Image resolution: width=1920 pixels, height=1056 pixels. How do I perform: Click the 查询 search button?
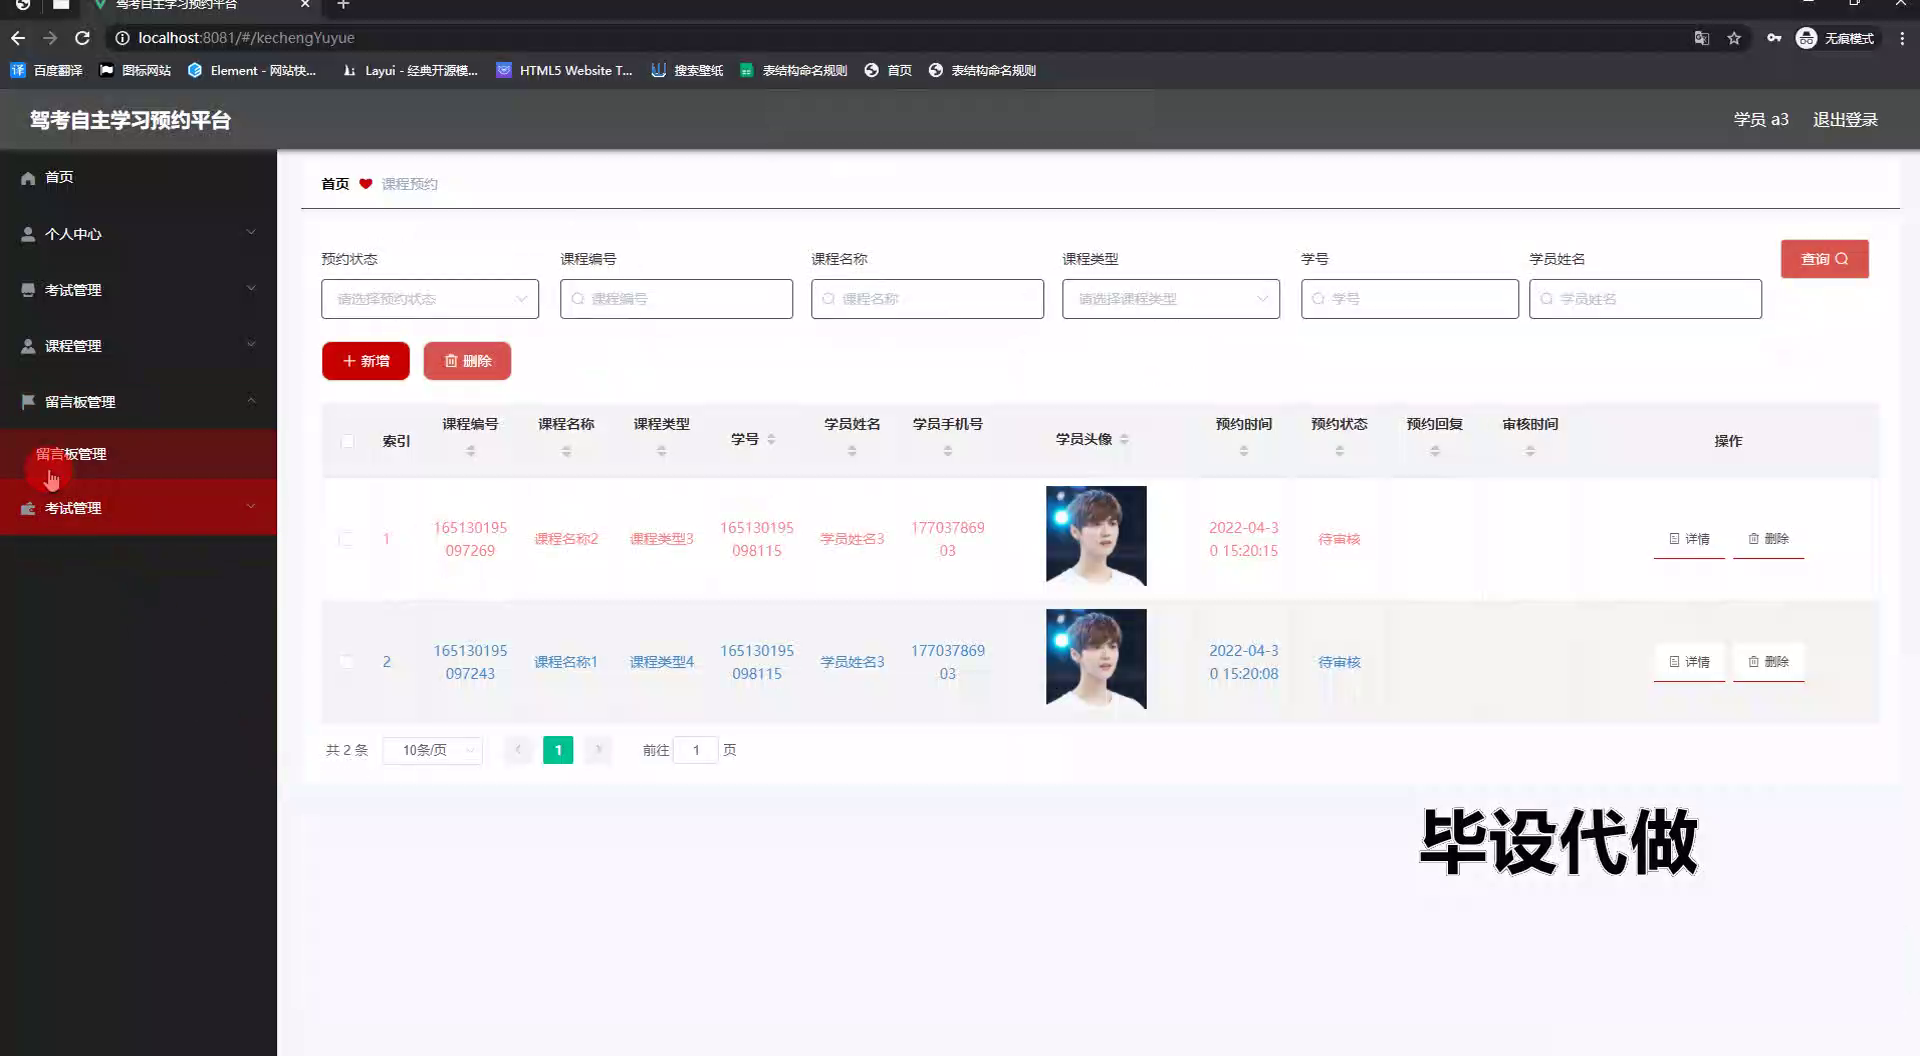tap(1824, 259)
